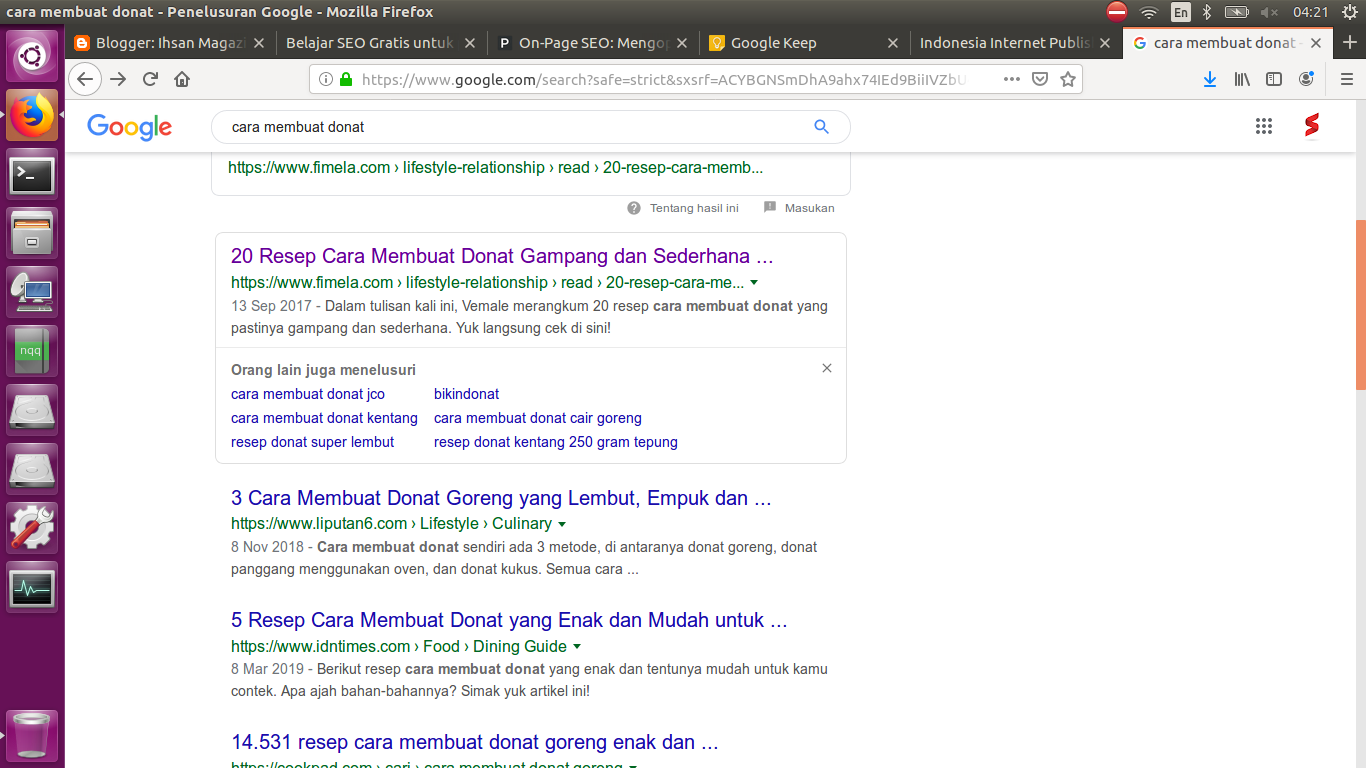The height and width of the screenshot is (768, 1366).
Task: Switch keyboard layout via En indicator
Action: (1181, 12)
